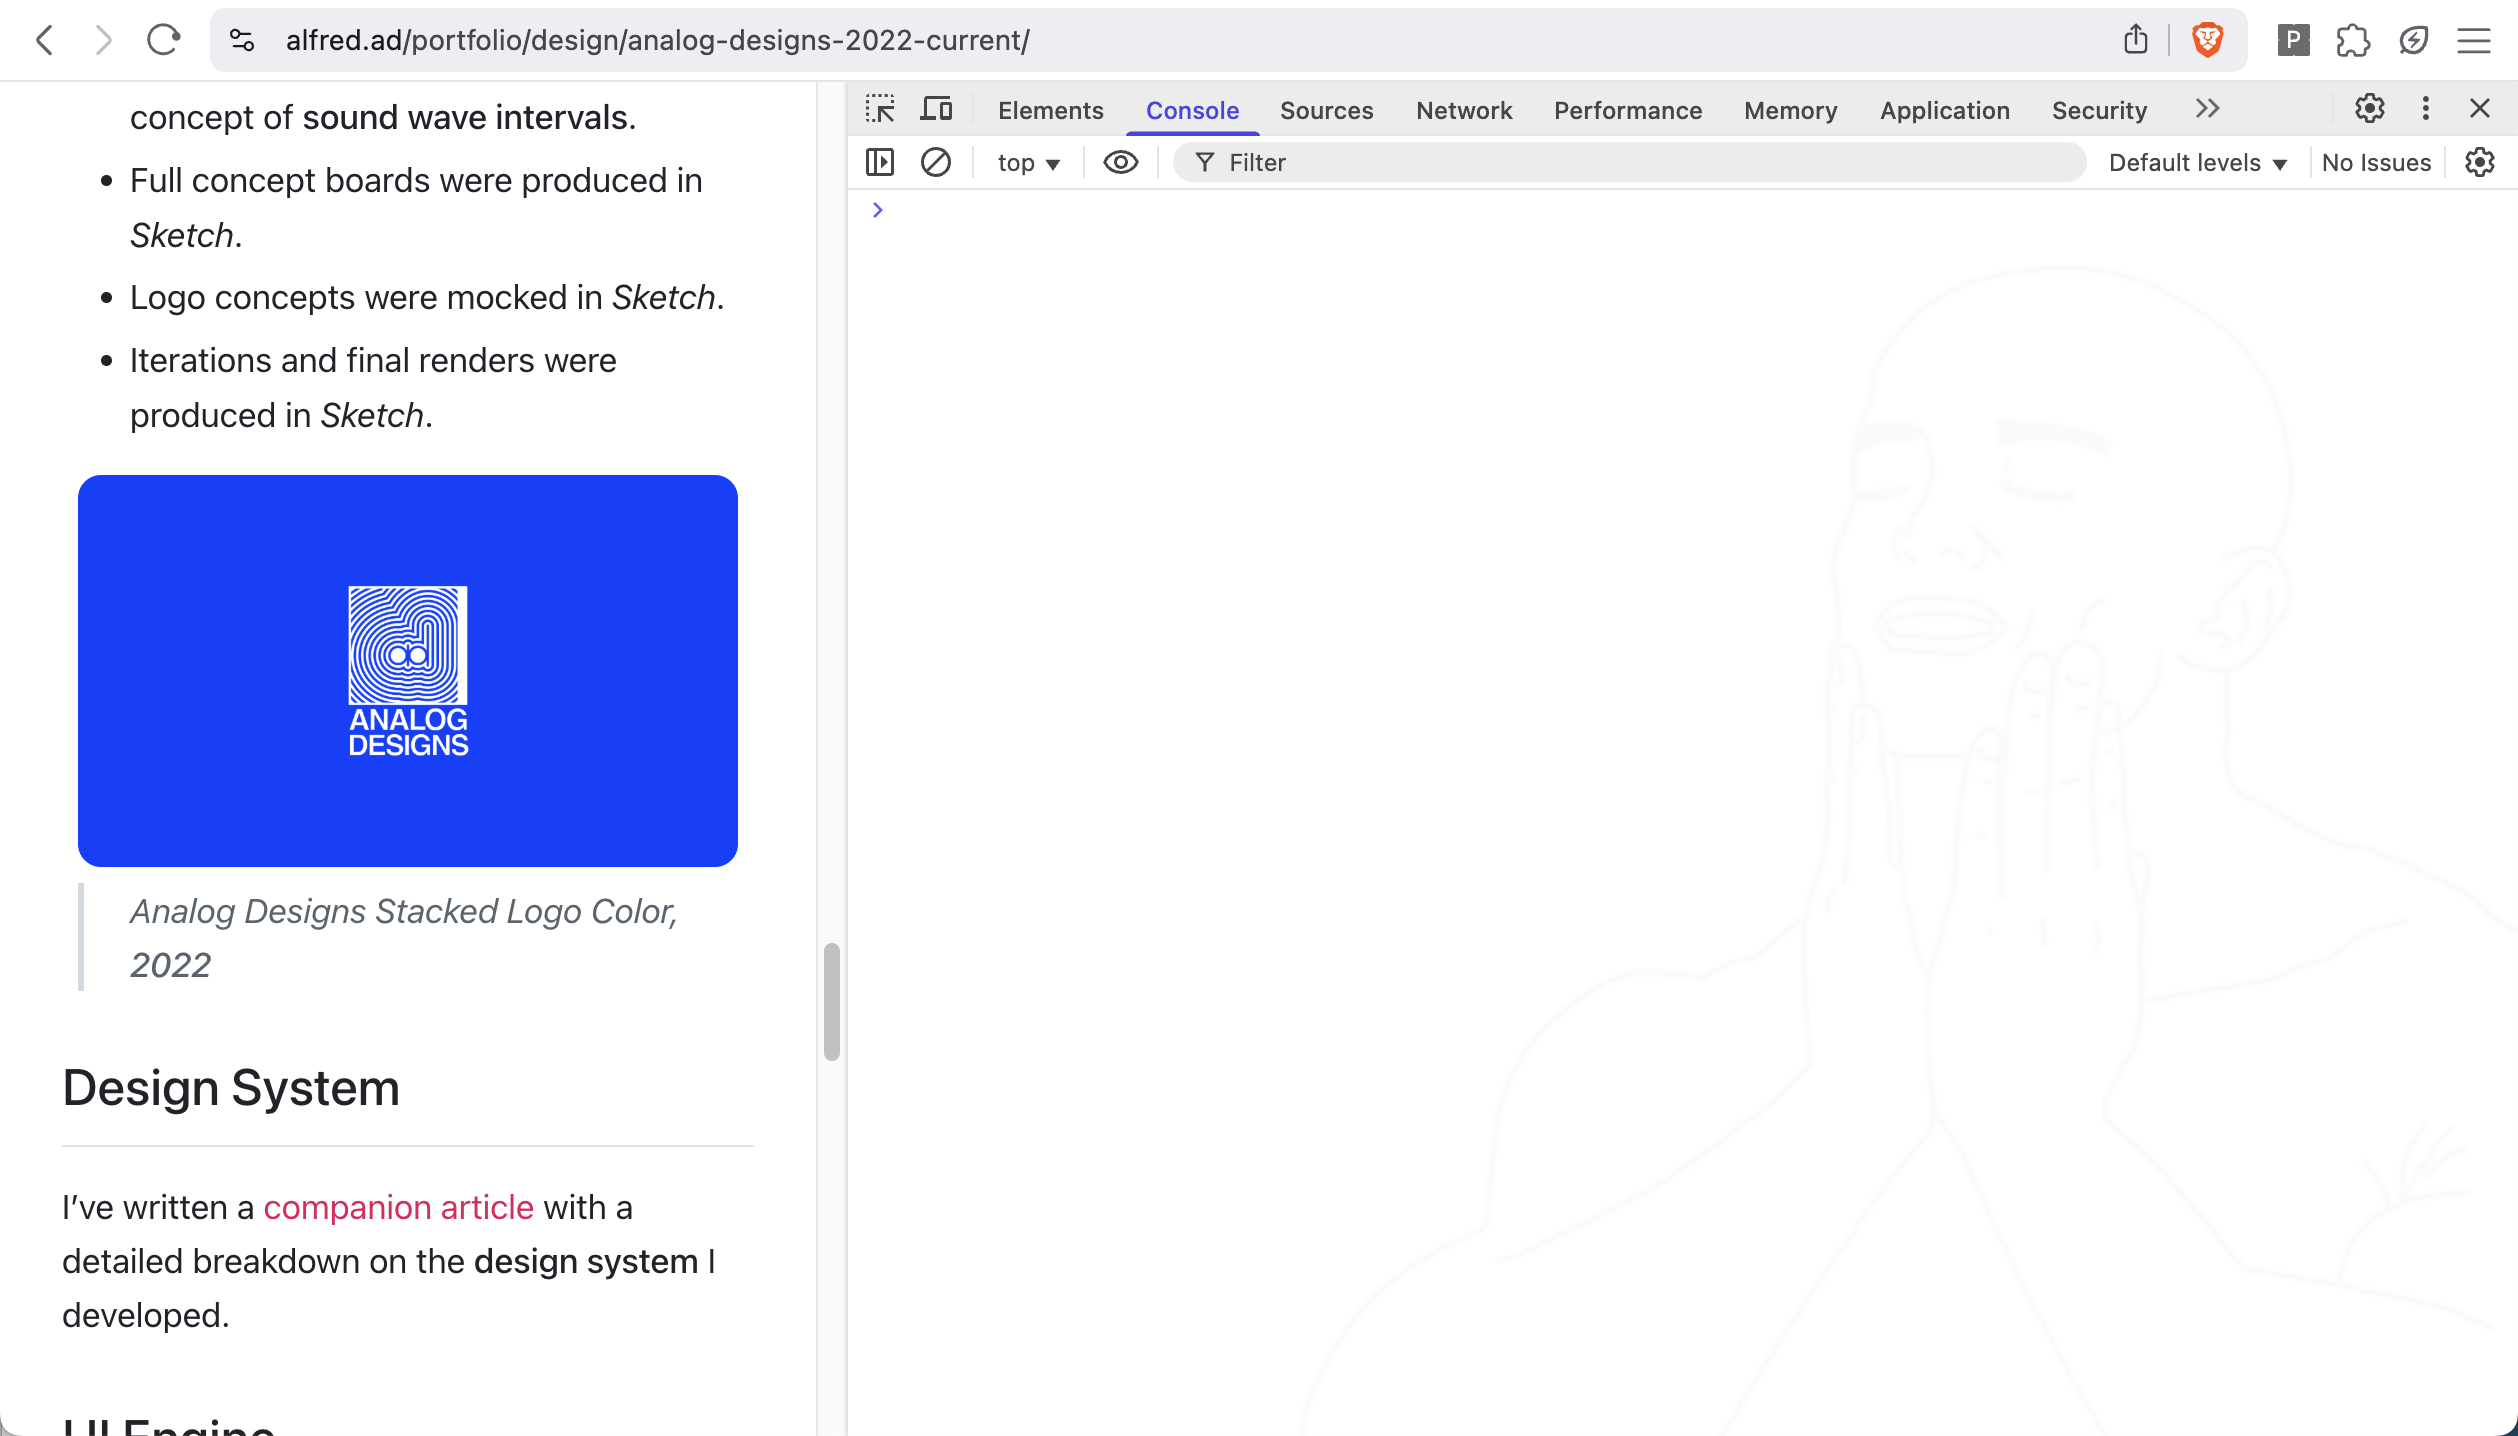Click the clear console icon
The image size is (2518, 1436).
pyautogui.click(x=935, y=162)
